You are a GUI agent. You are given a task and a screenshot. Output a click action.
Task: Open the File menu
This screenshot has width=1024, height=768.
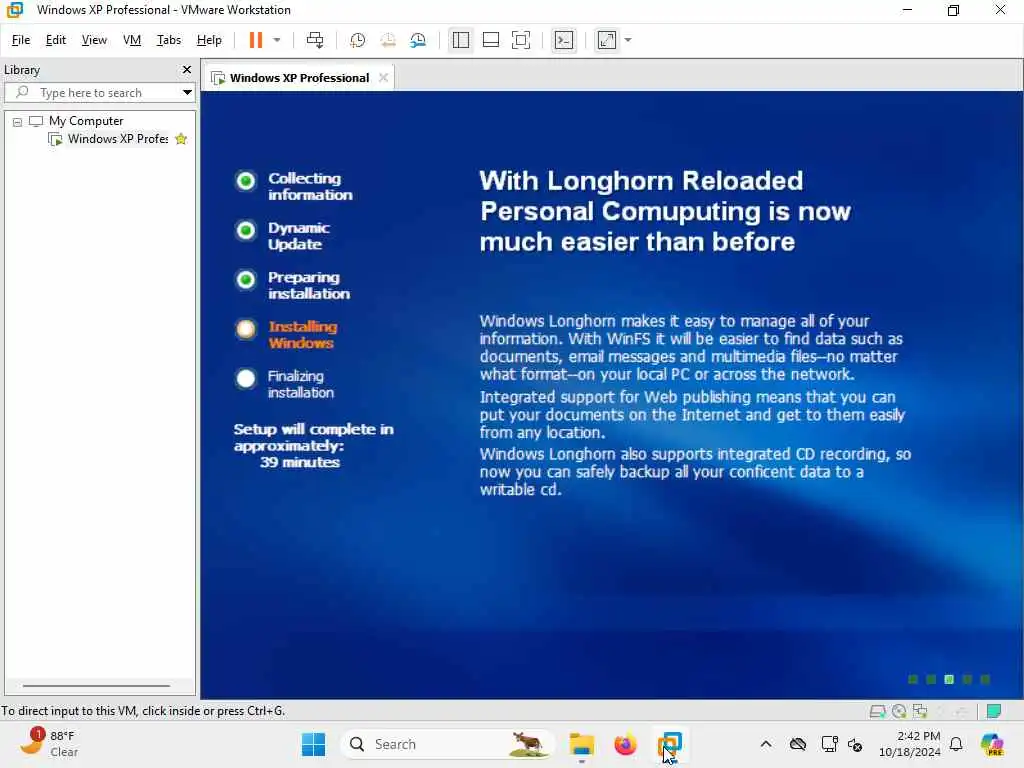click(x=21, y=40)
